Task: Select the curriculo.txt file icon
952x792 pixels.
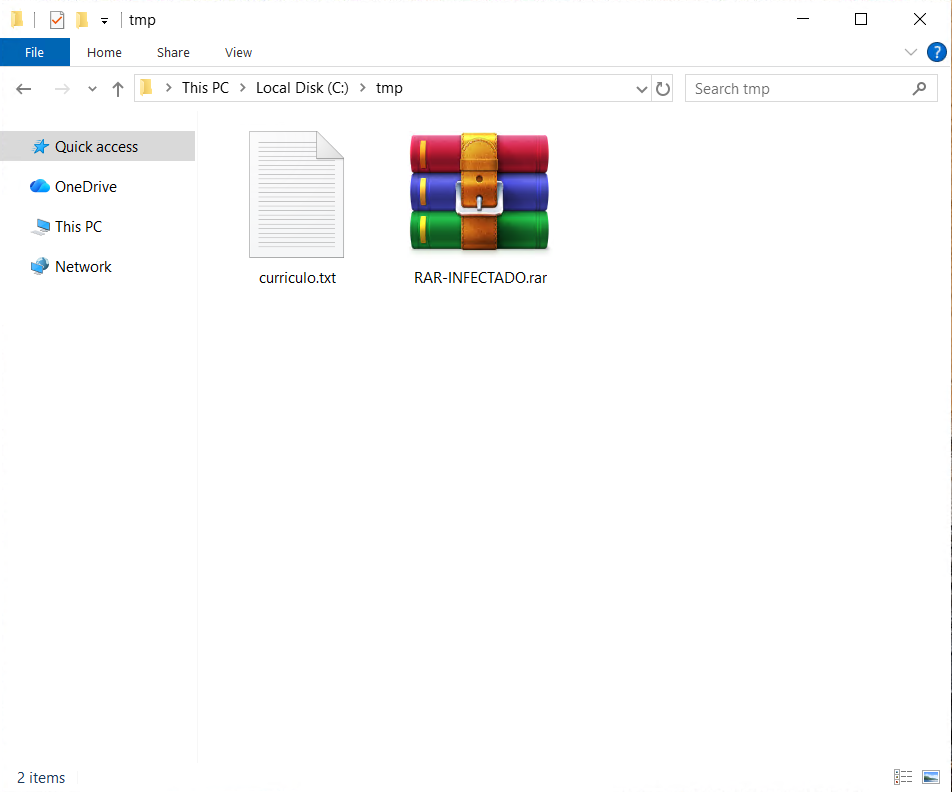Action: click(x=296, y=194)
